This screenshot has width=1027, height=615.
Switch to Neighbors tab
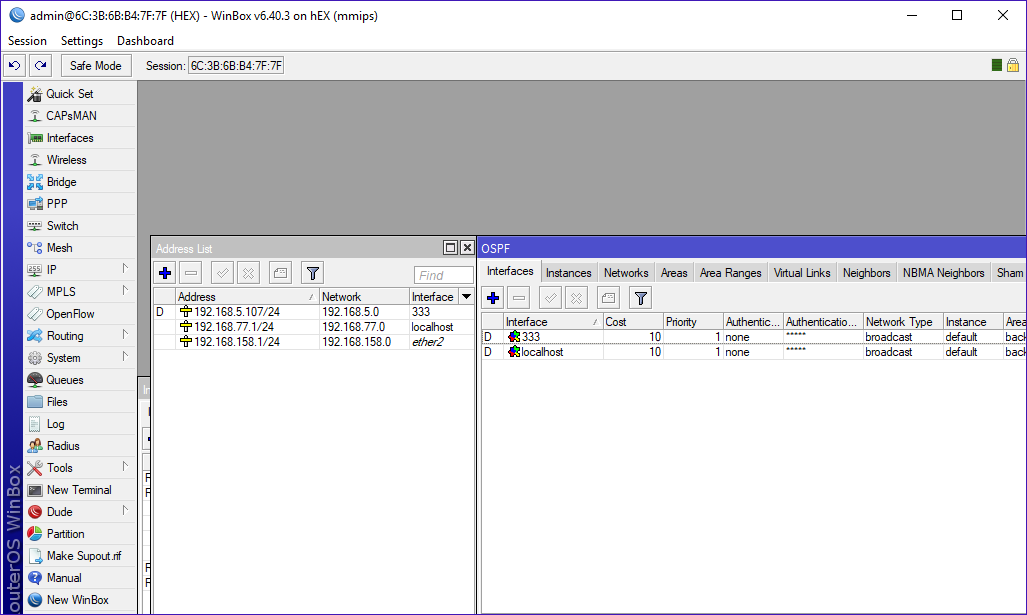867,273
